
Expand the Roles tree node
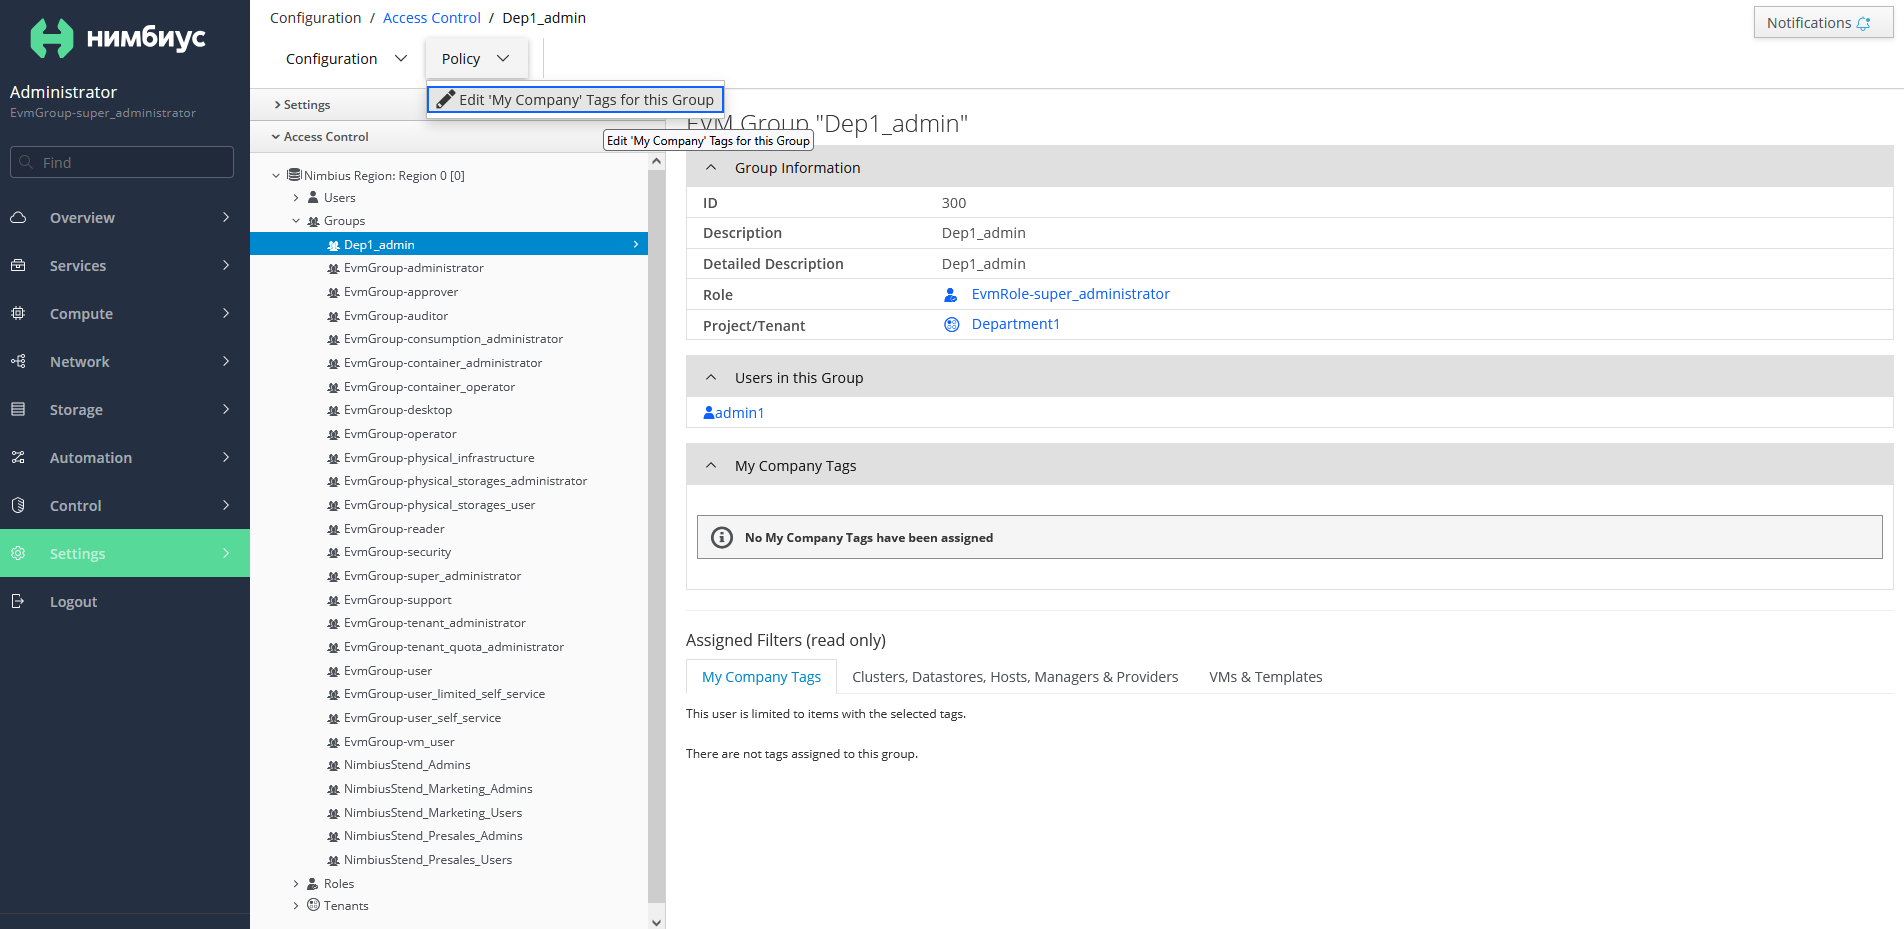tap(296, 883)
